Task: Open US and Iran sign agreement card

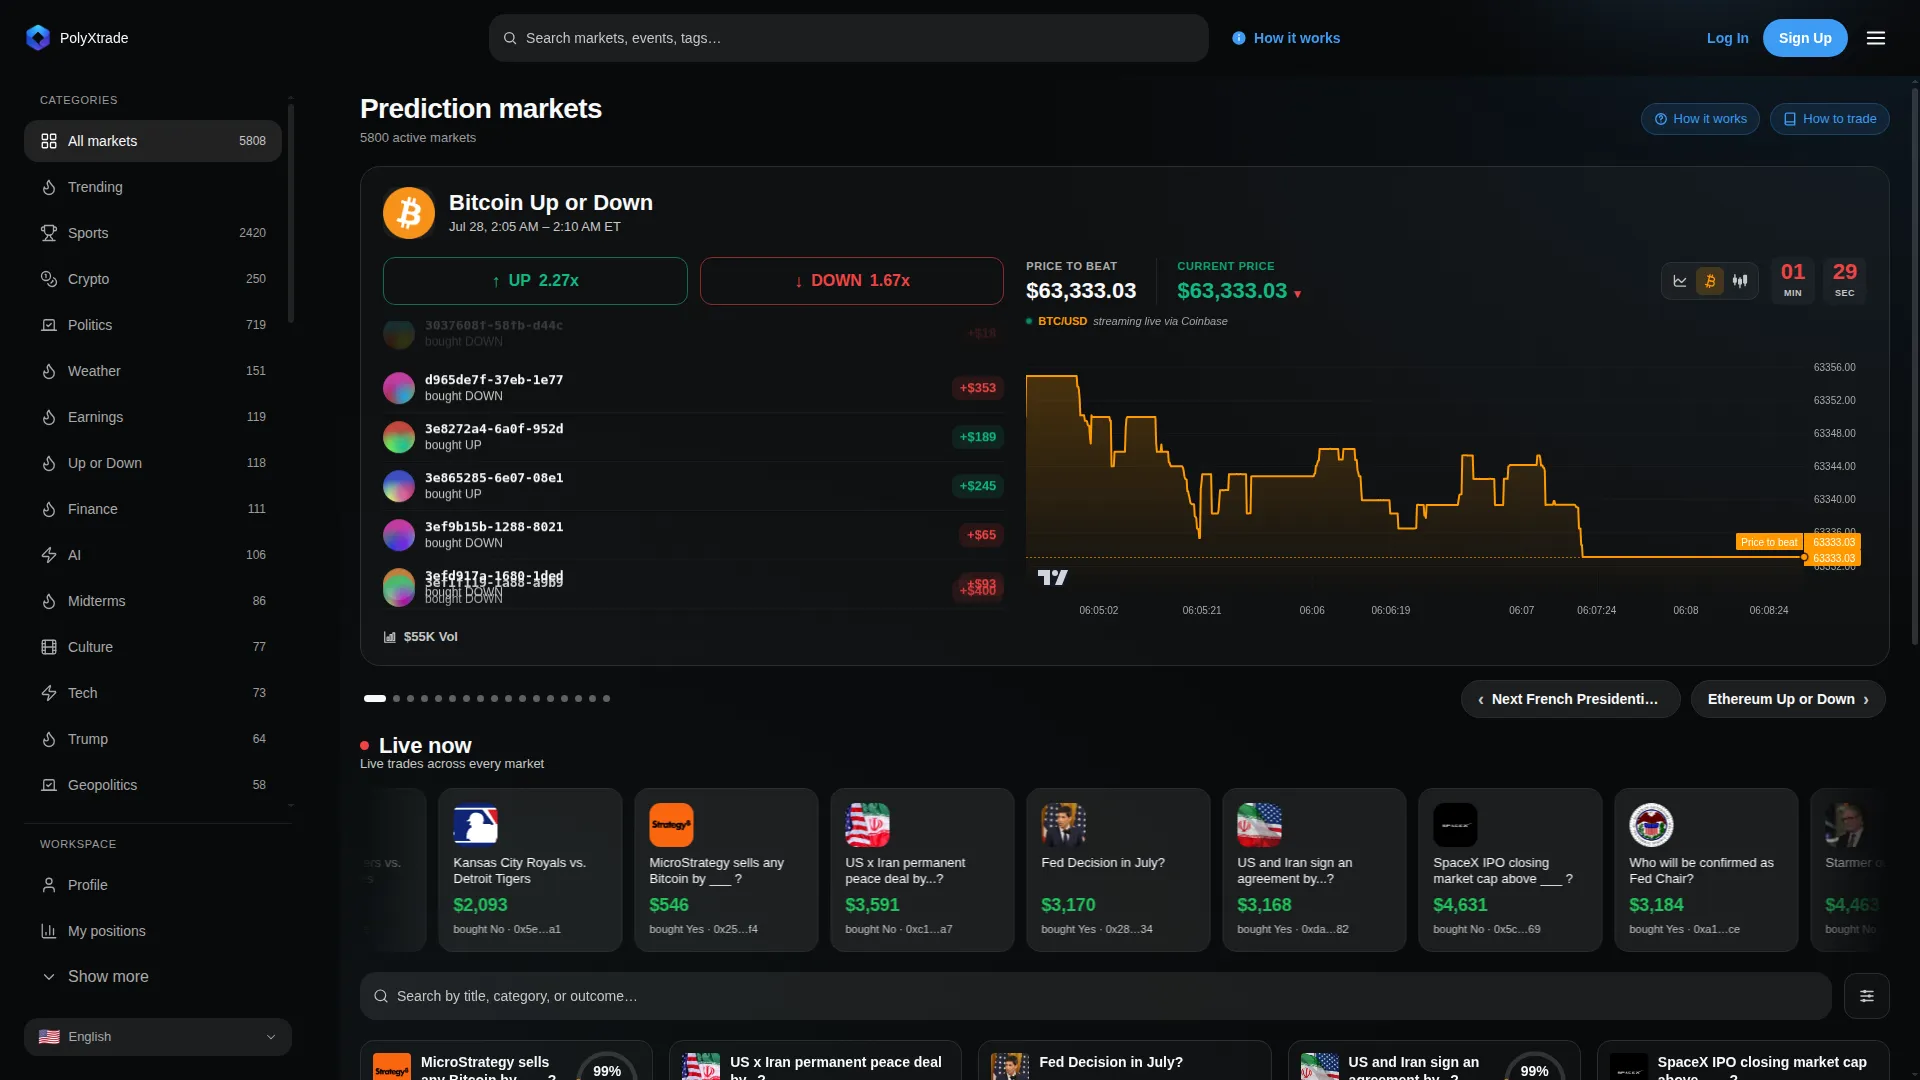Action: tap(1314, 870)
